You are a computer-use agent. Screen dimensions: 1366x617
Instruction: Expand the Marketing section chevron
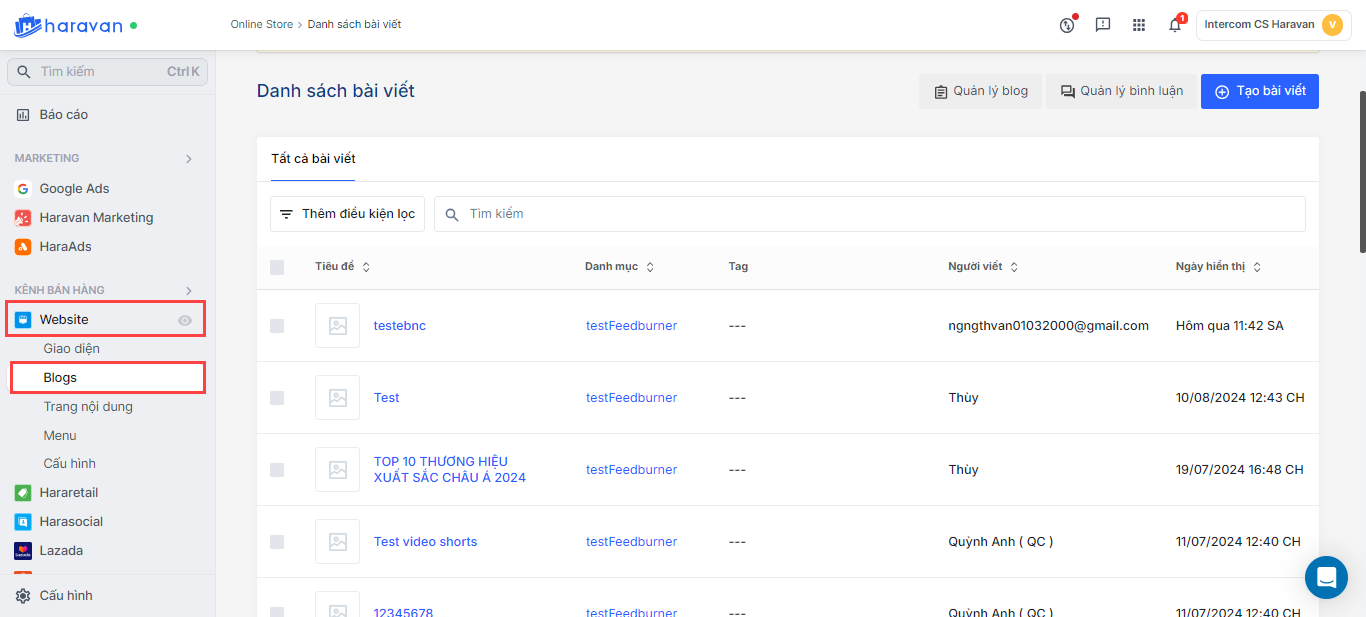[189, 159]
